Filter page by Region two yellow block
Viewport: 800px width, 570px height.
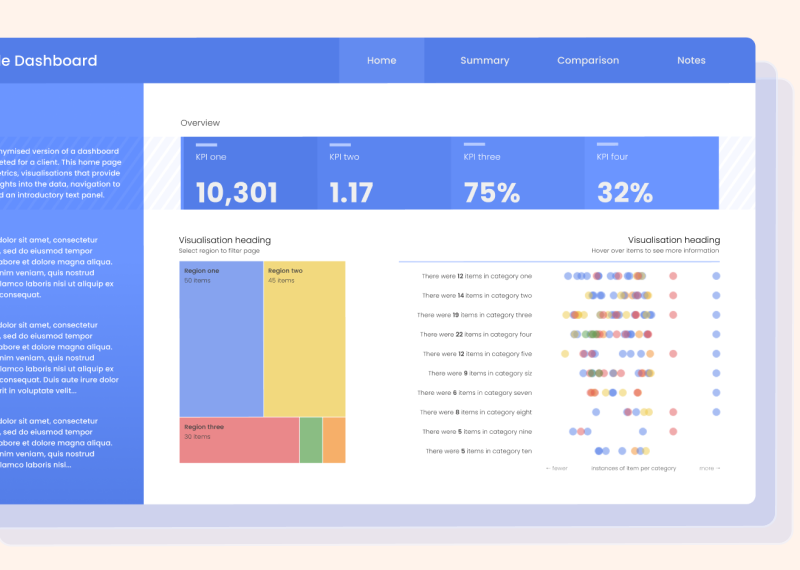click(x=305, y=339)
